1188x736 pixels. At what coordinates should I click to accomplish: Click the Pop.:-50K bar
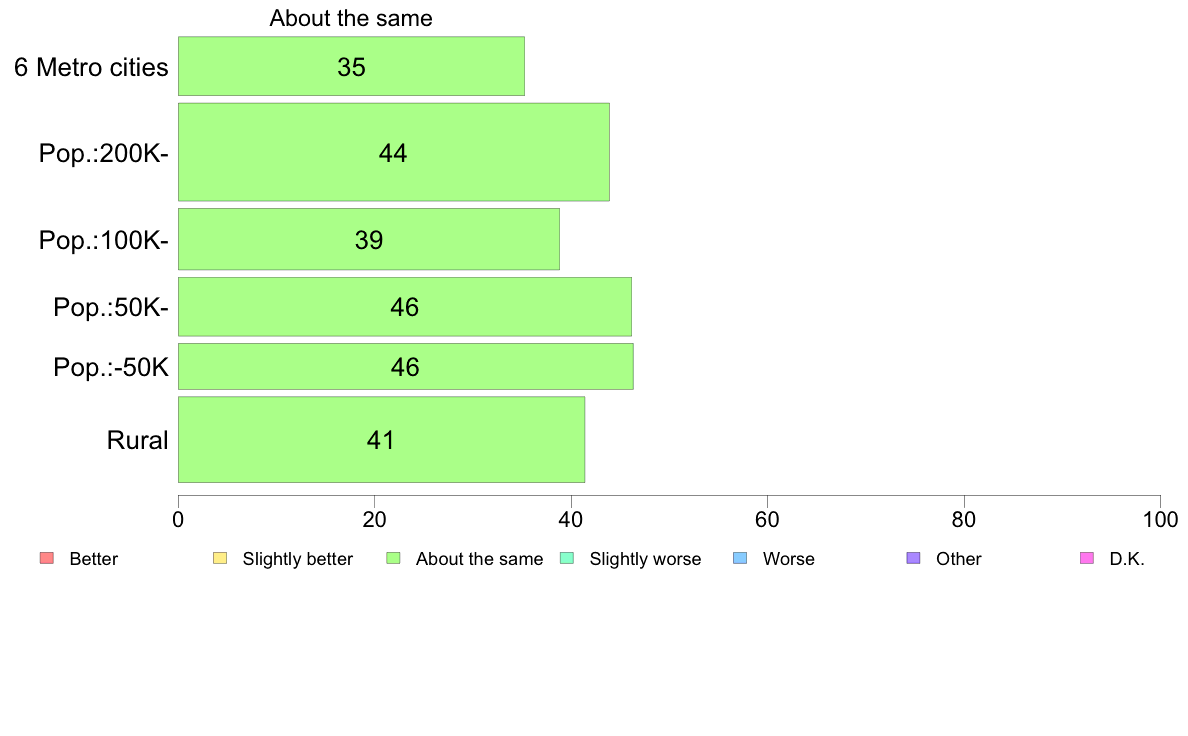coord(405,367)
